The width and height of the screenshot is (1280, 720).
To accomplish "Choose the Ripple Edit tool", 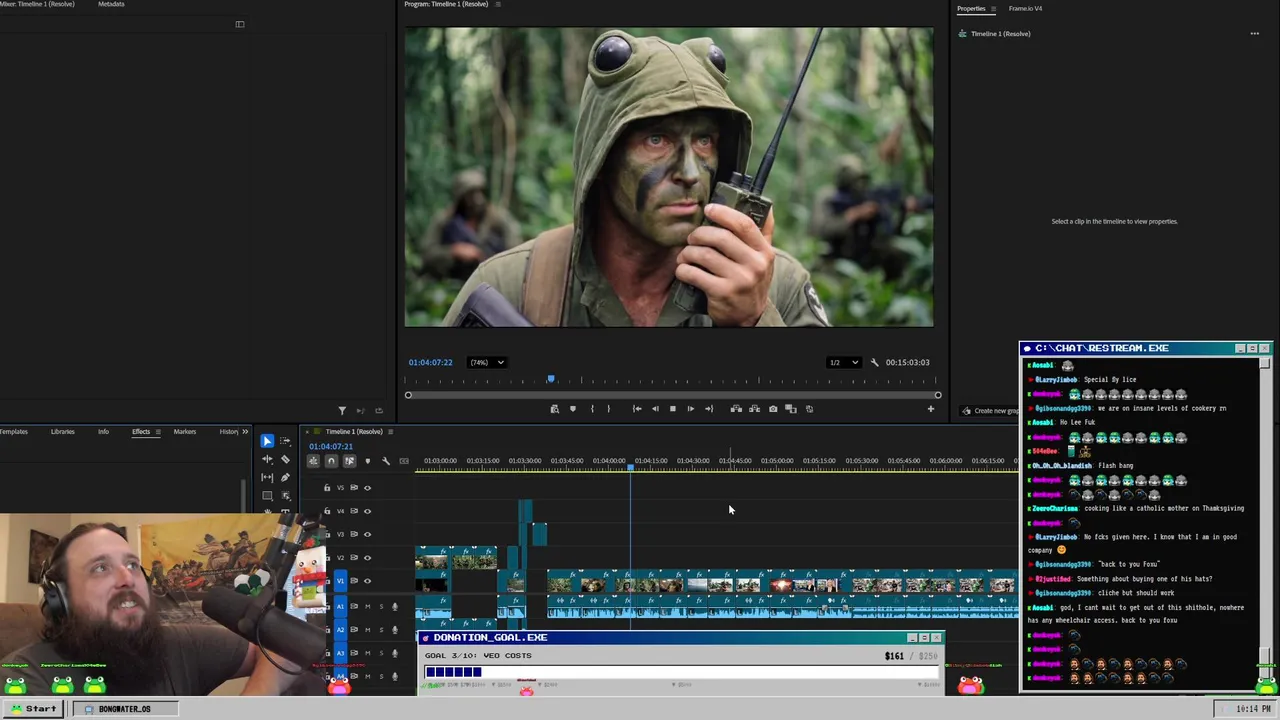I will tap(267, 459).
